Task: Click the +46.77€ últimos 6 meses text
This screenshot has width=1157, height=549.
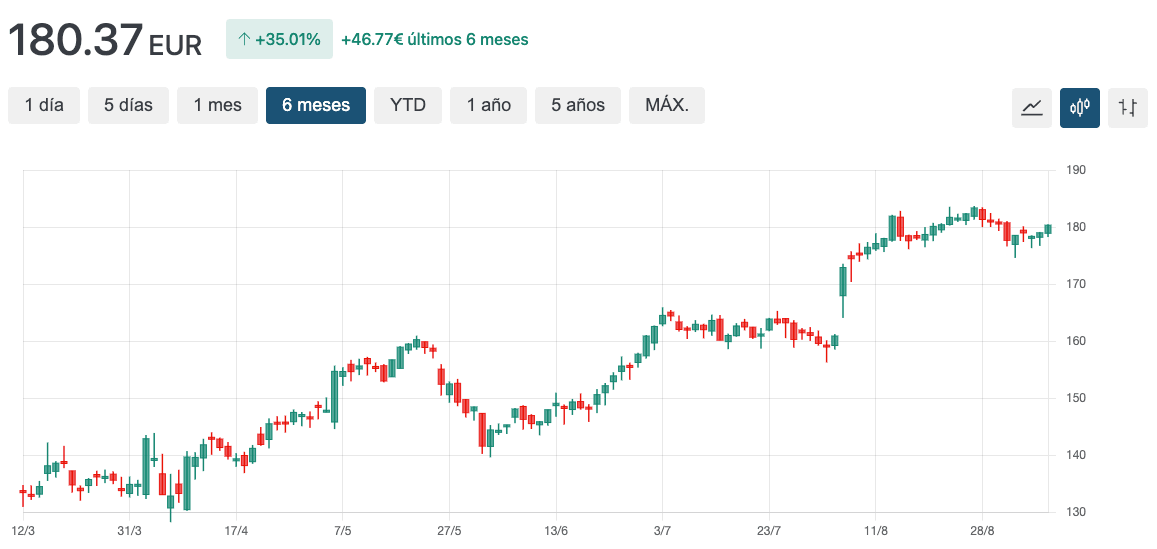Action: (x=434, y=40)
